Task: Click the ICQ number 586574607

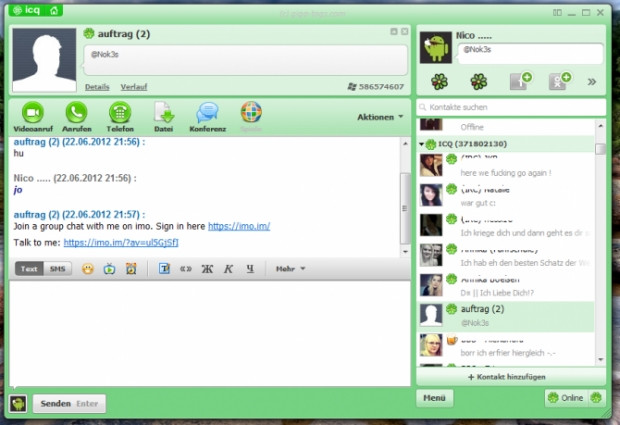Action: (381, 87)
